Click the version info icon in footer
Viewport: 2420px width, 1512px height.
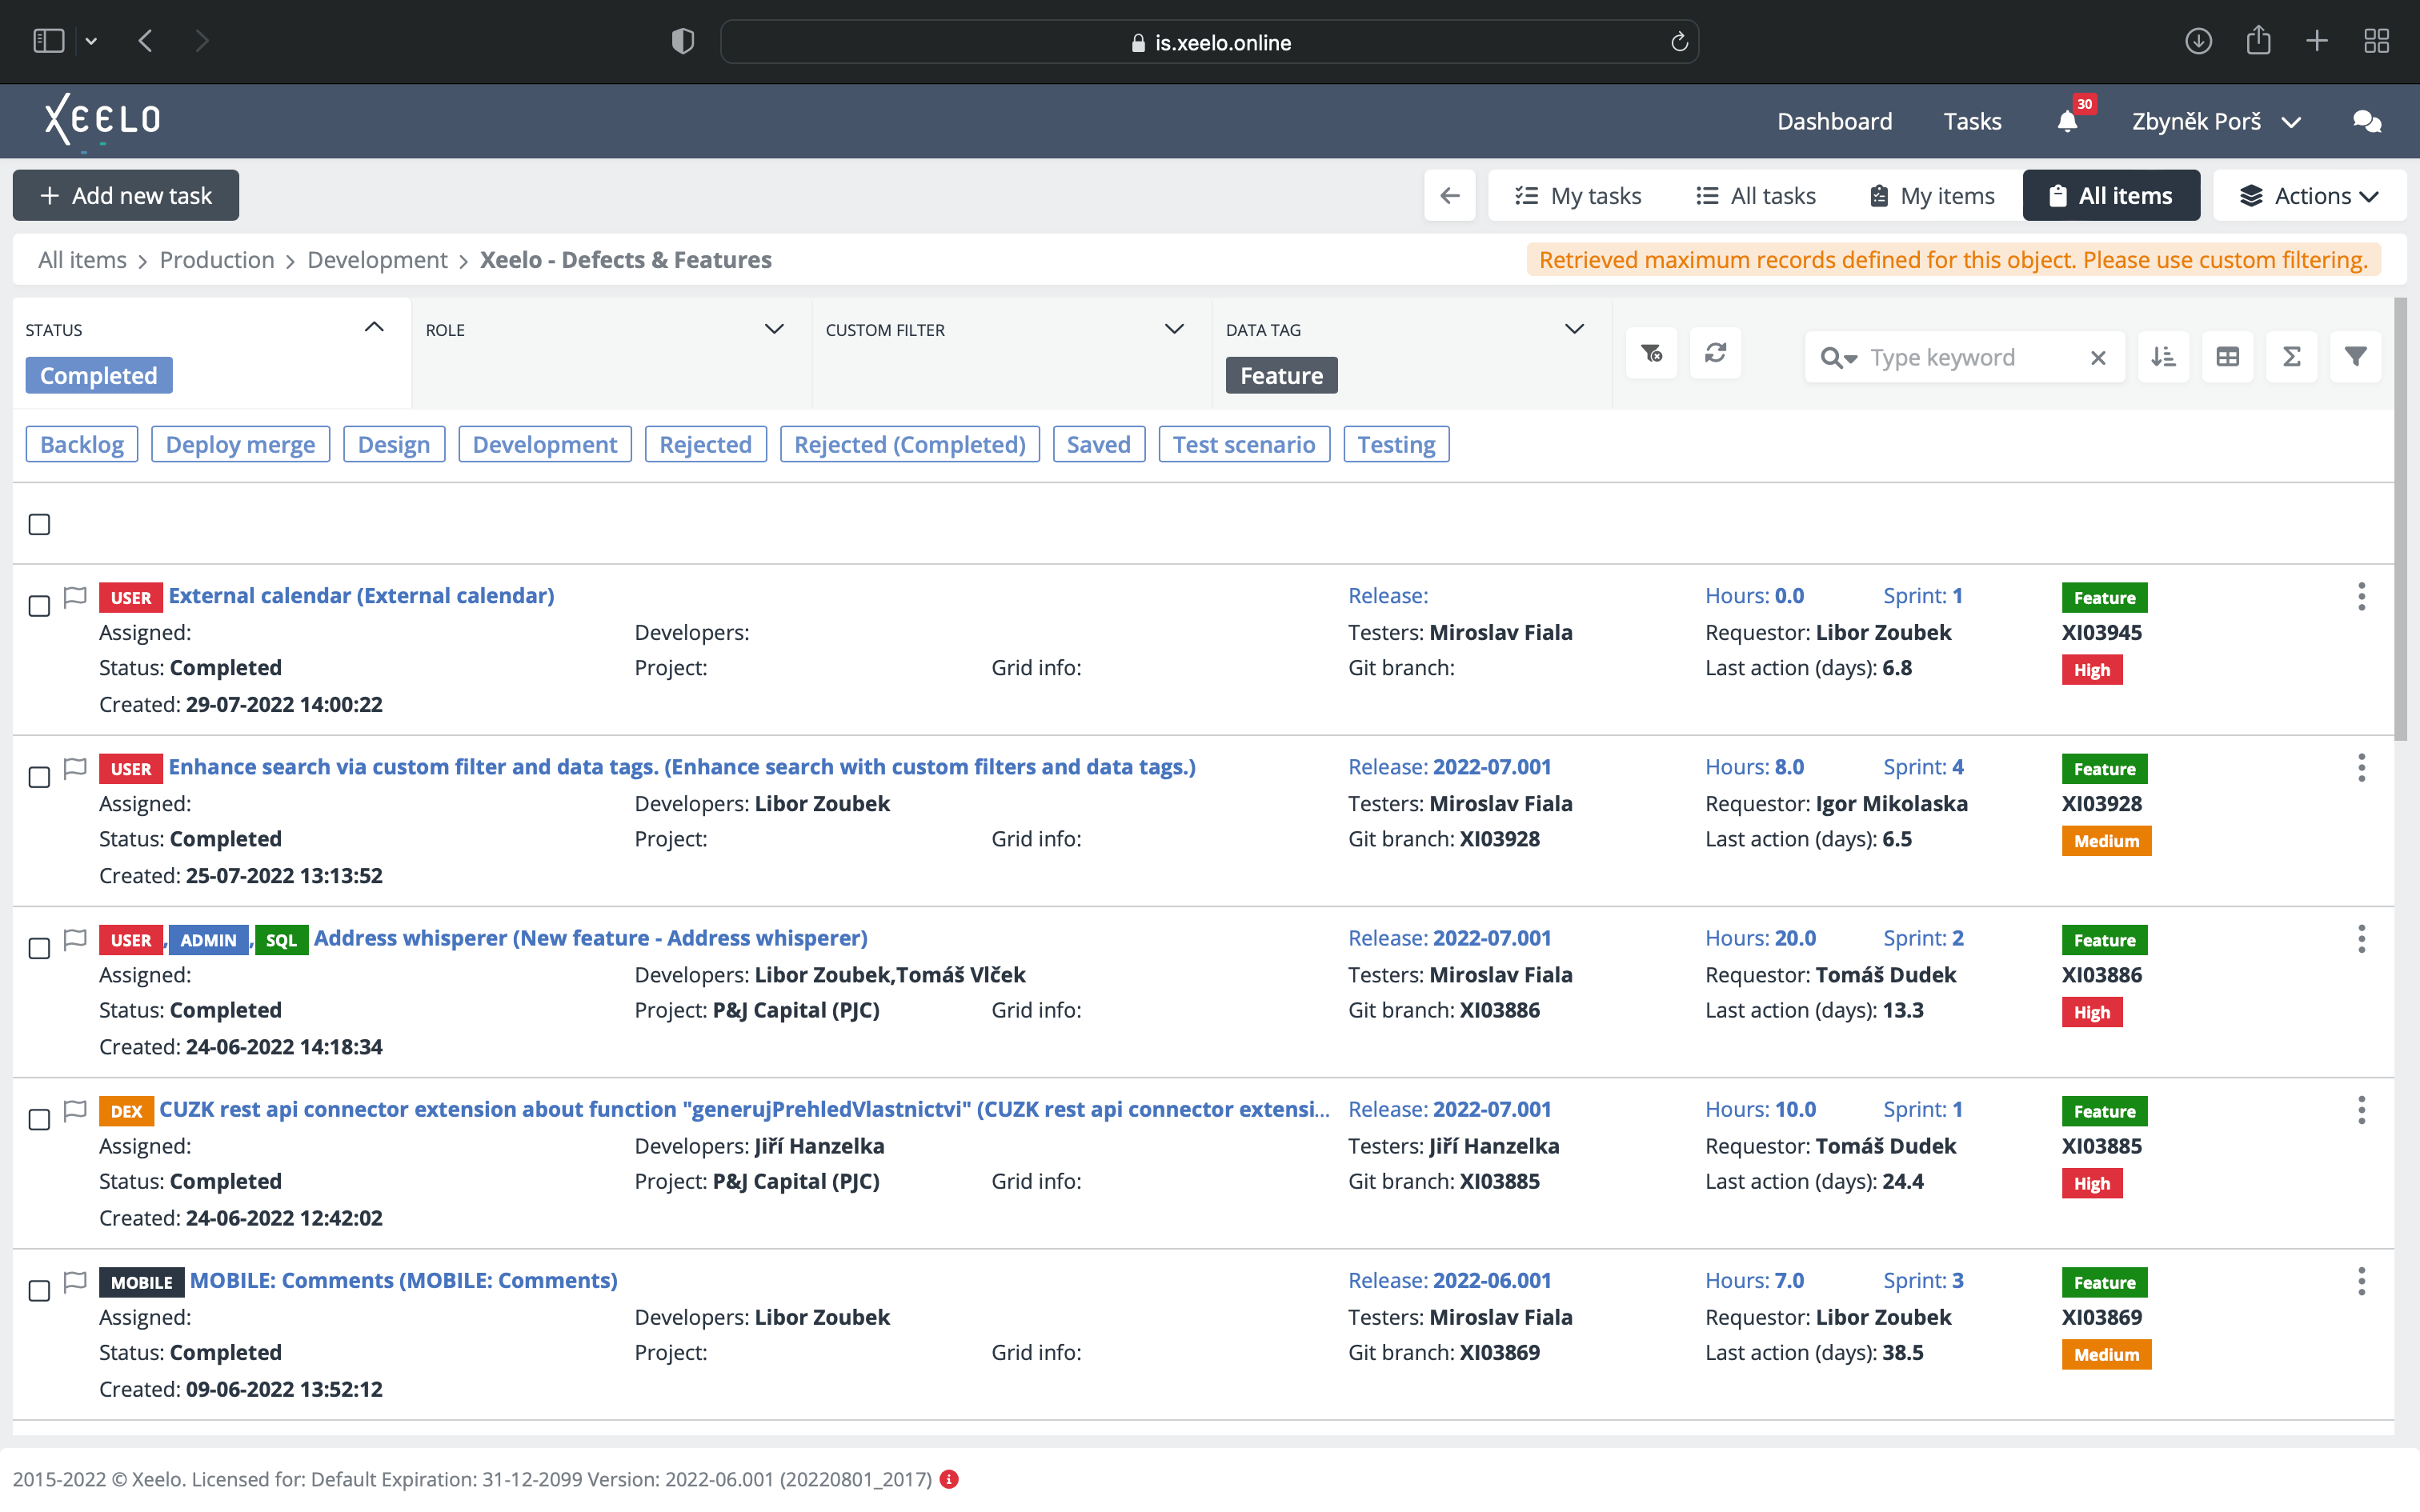pos(949,1479)
